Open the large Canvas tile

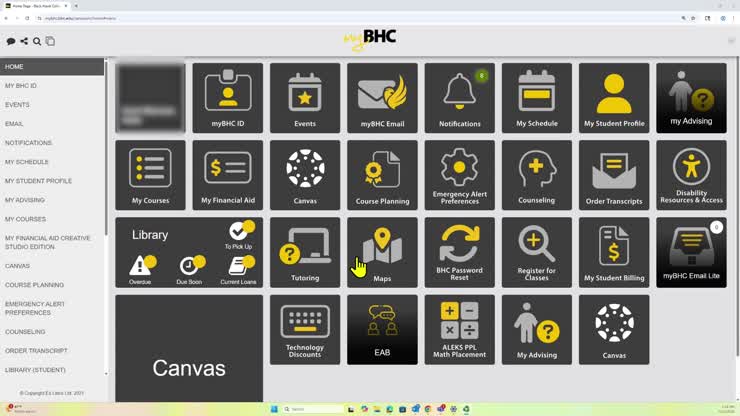(189, 348)
